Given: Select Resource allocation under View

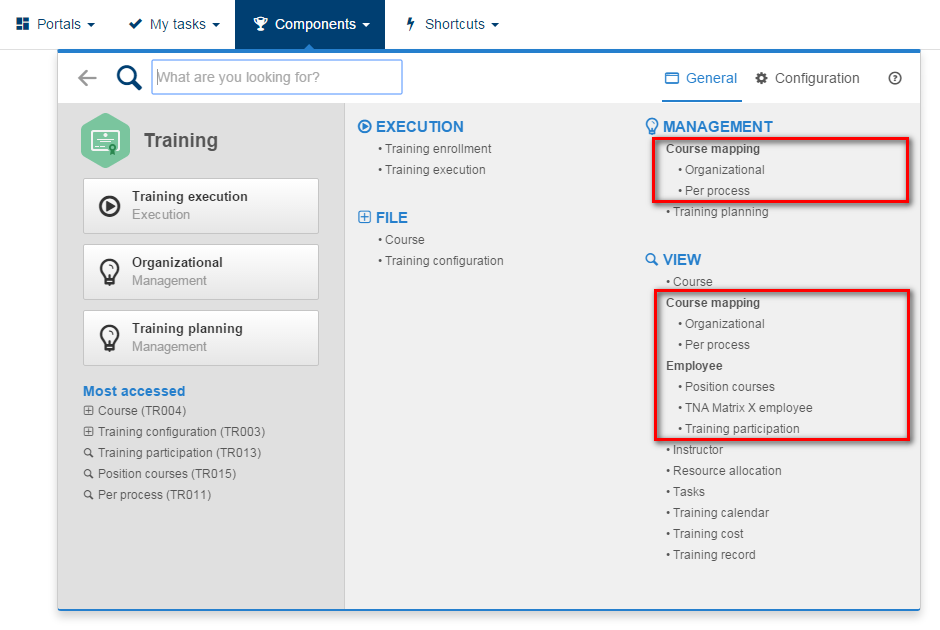Looking at the screenshot, I should (727, 471).
